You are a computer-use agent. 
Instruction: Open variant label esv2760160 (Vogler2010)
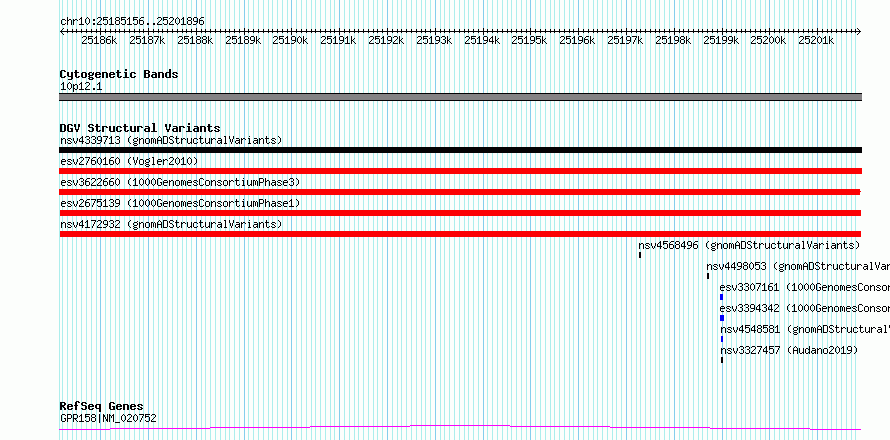pos(129,162)
